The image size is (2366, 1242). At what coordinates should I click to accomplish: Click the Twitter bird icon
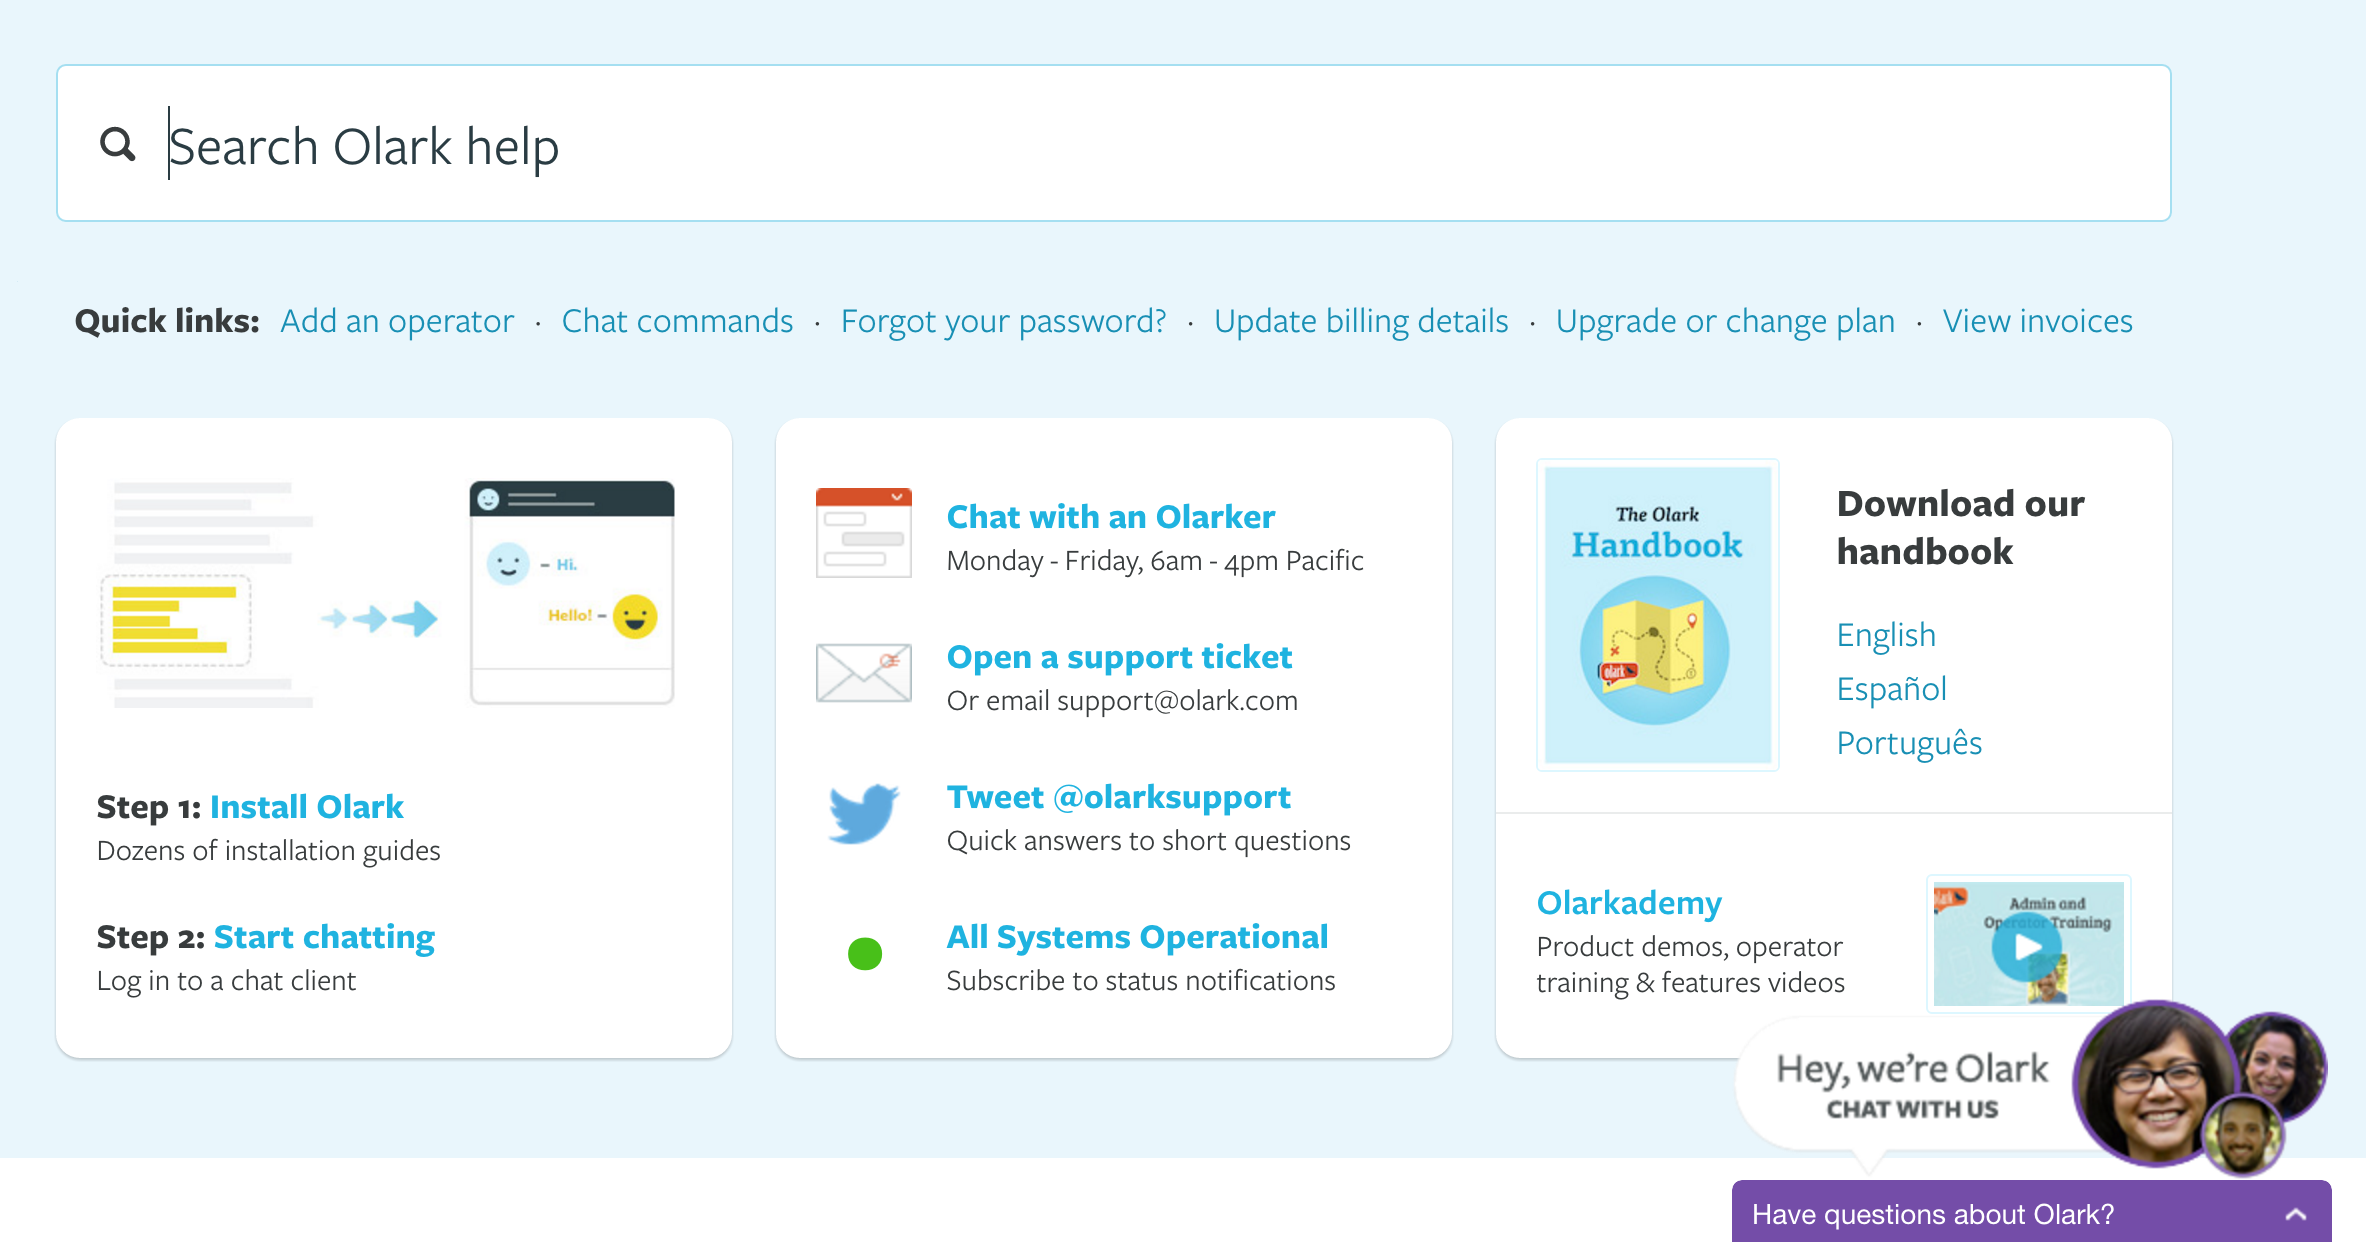[863, 812]
